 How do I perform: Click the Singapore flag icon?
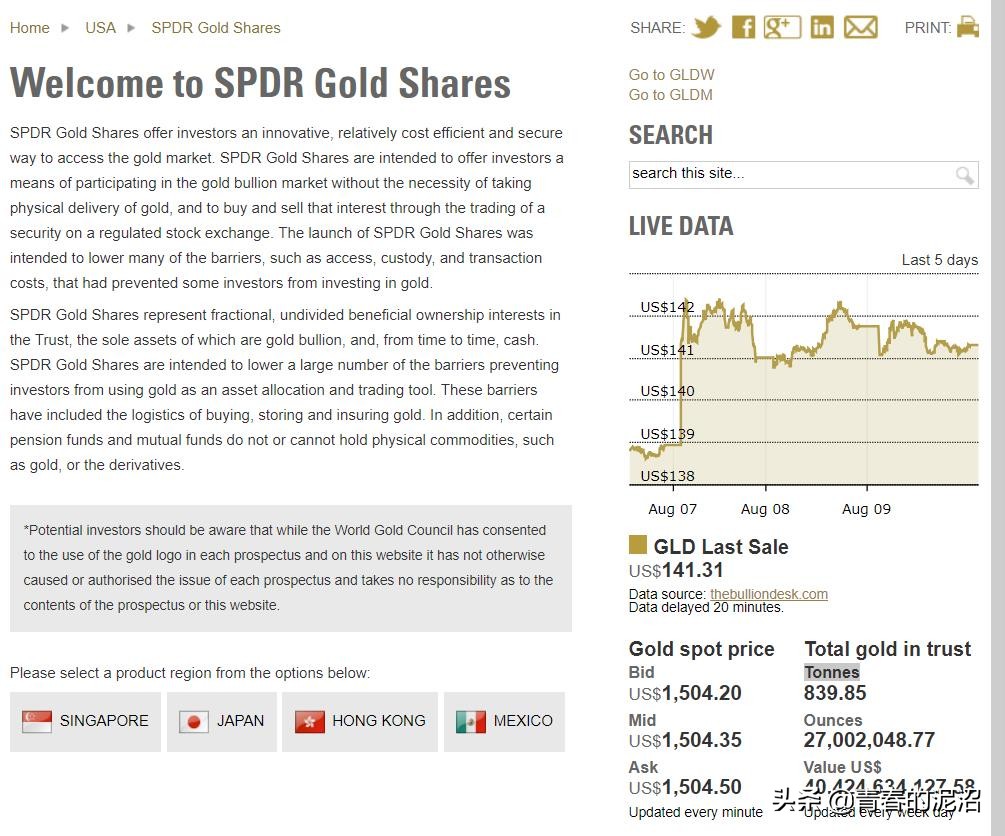[37, 721]
